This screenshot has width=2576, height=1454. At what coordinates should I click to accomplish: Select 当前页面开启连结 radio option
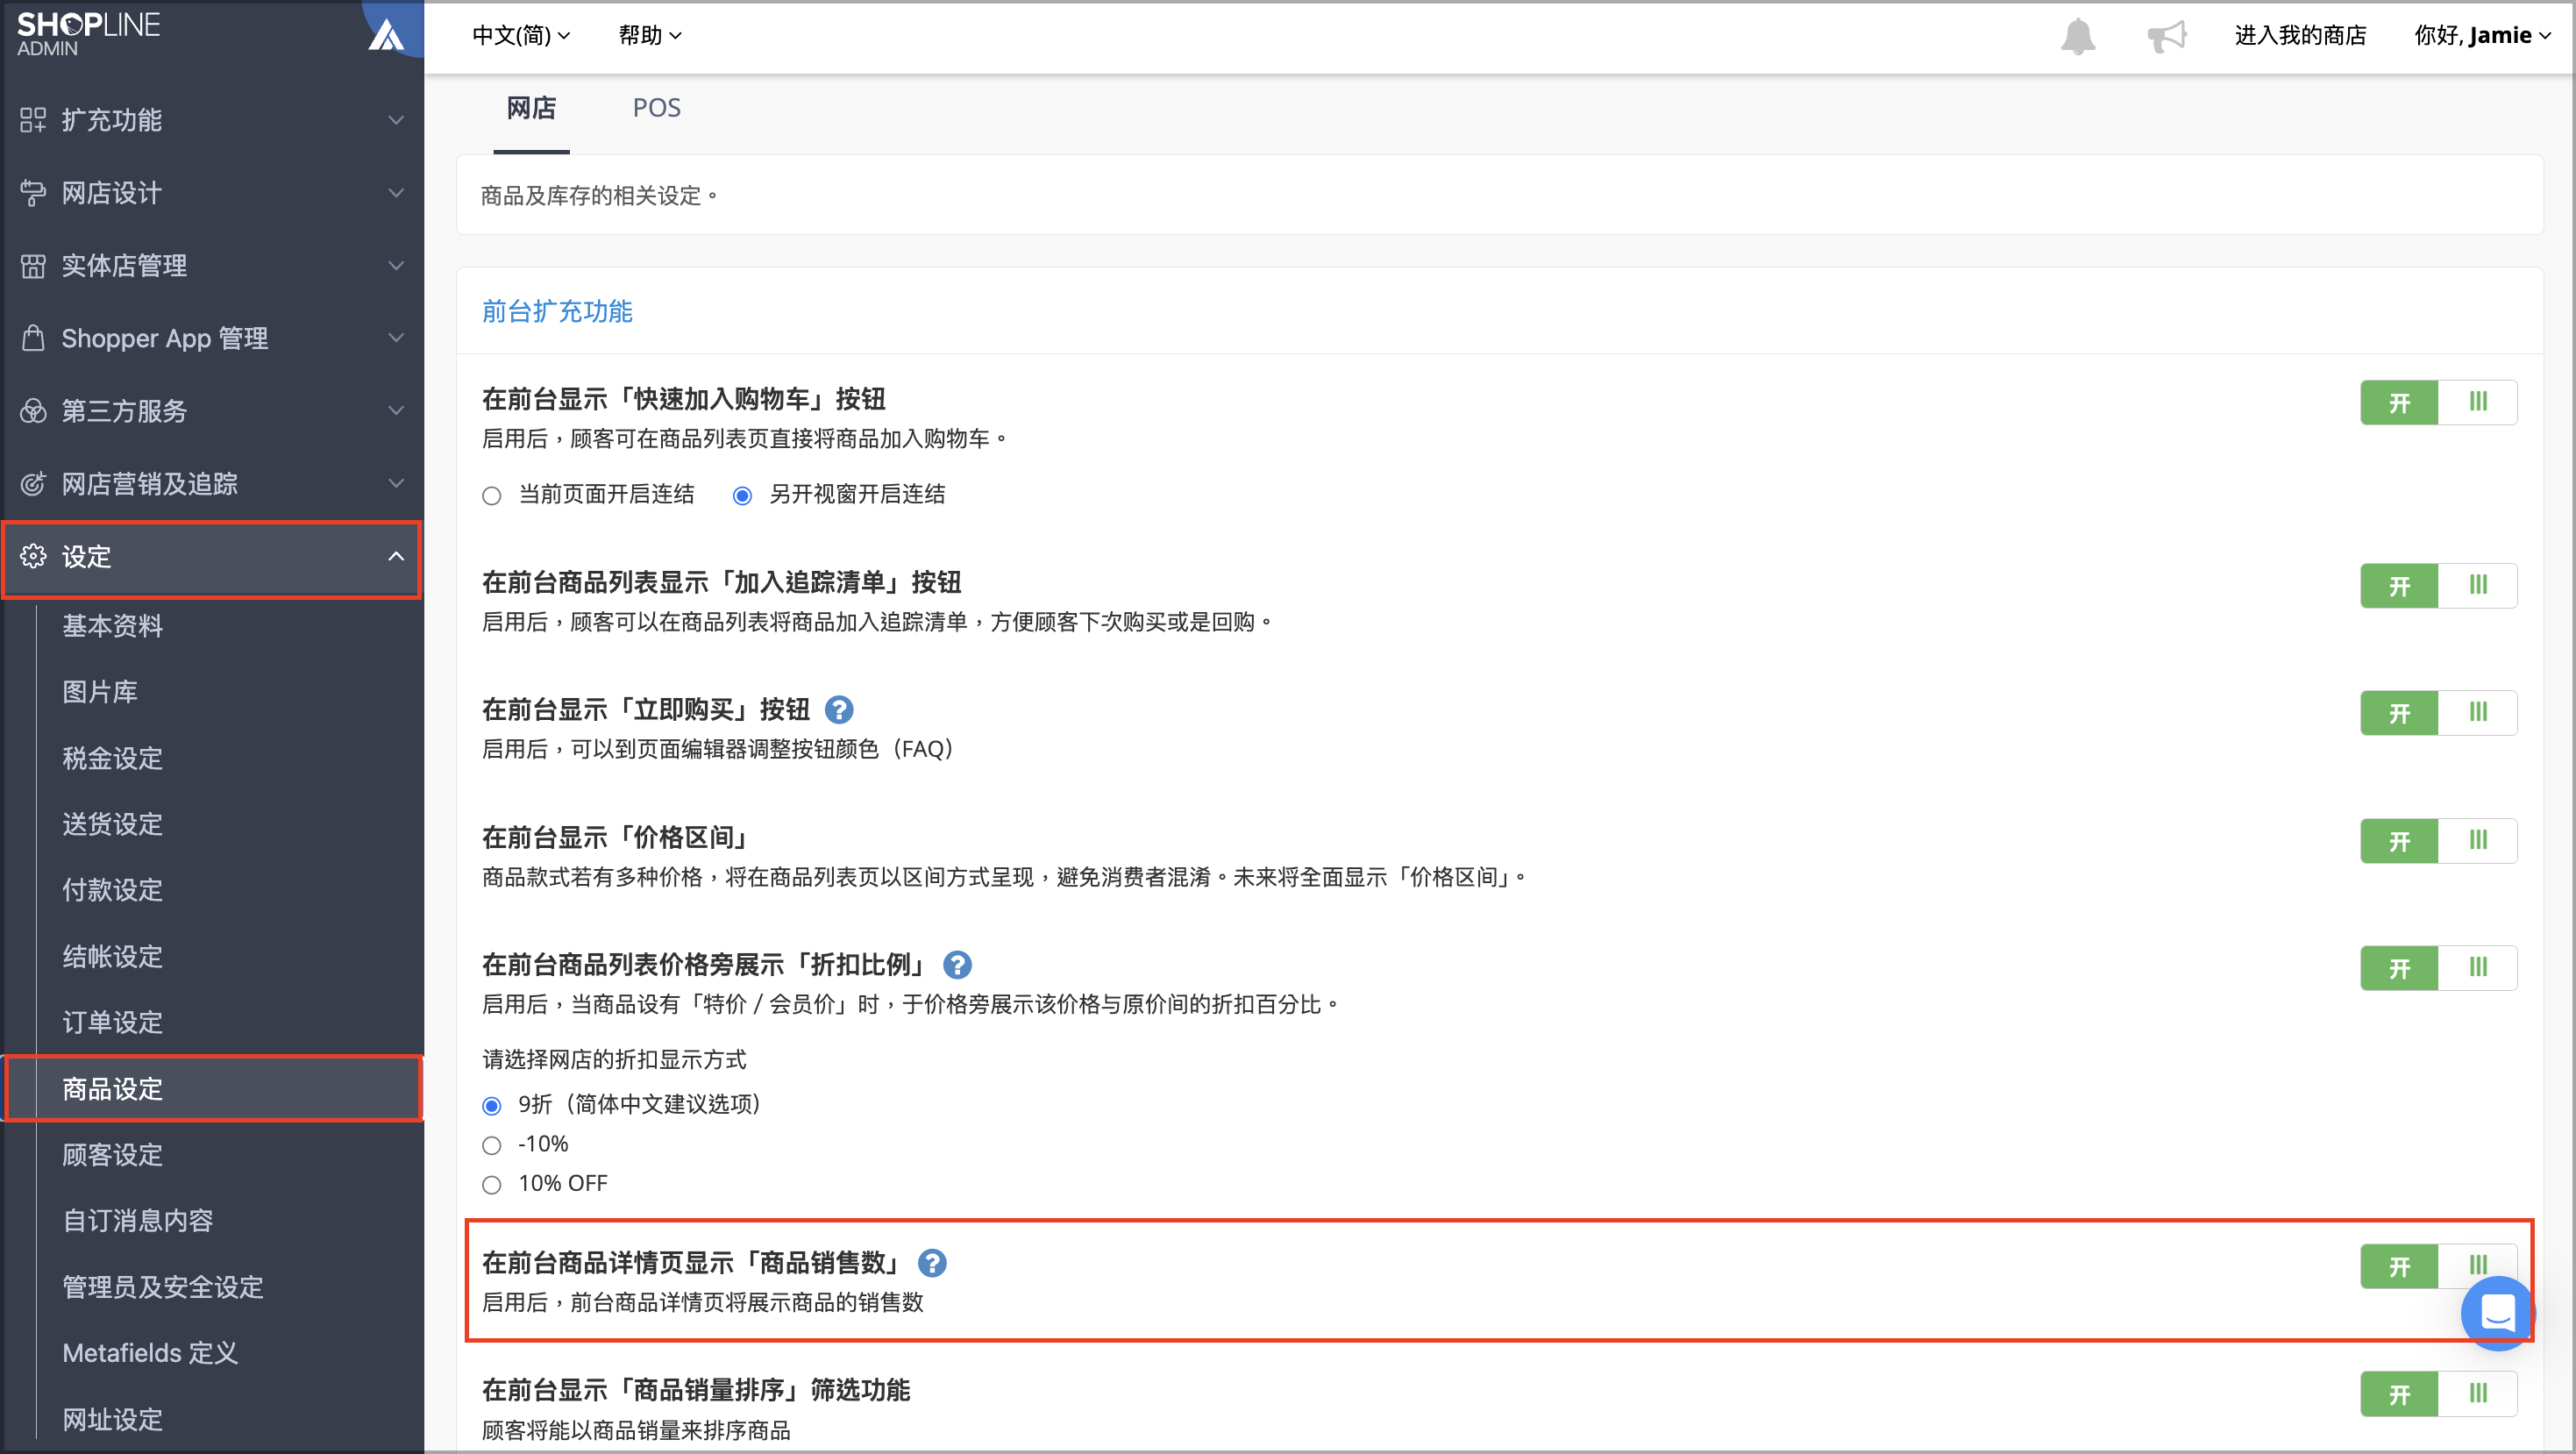pyautogui.click(x=491, y=496)
